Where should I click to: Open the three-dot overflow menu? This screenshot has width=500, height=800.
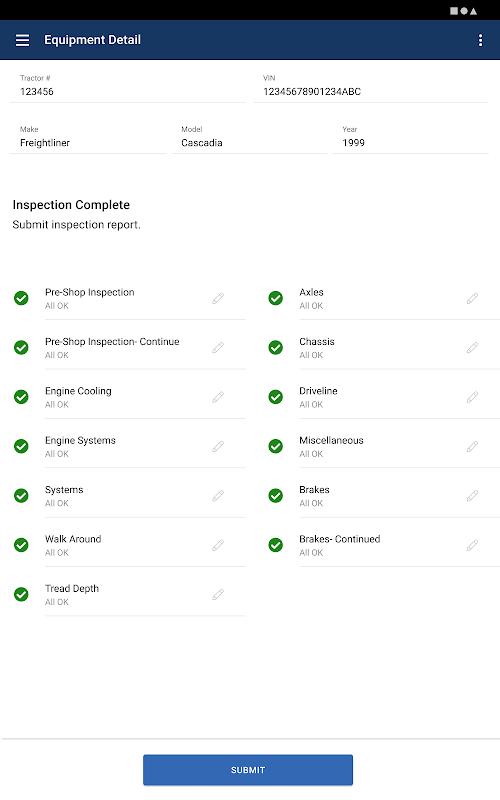[x=480, y=40]
